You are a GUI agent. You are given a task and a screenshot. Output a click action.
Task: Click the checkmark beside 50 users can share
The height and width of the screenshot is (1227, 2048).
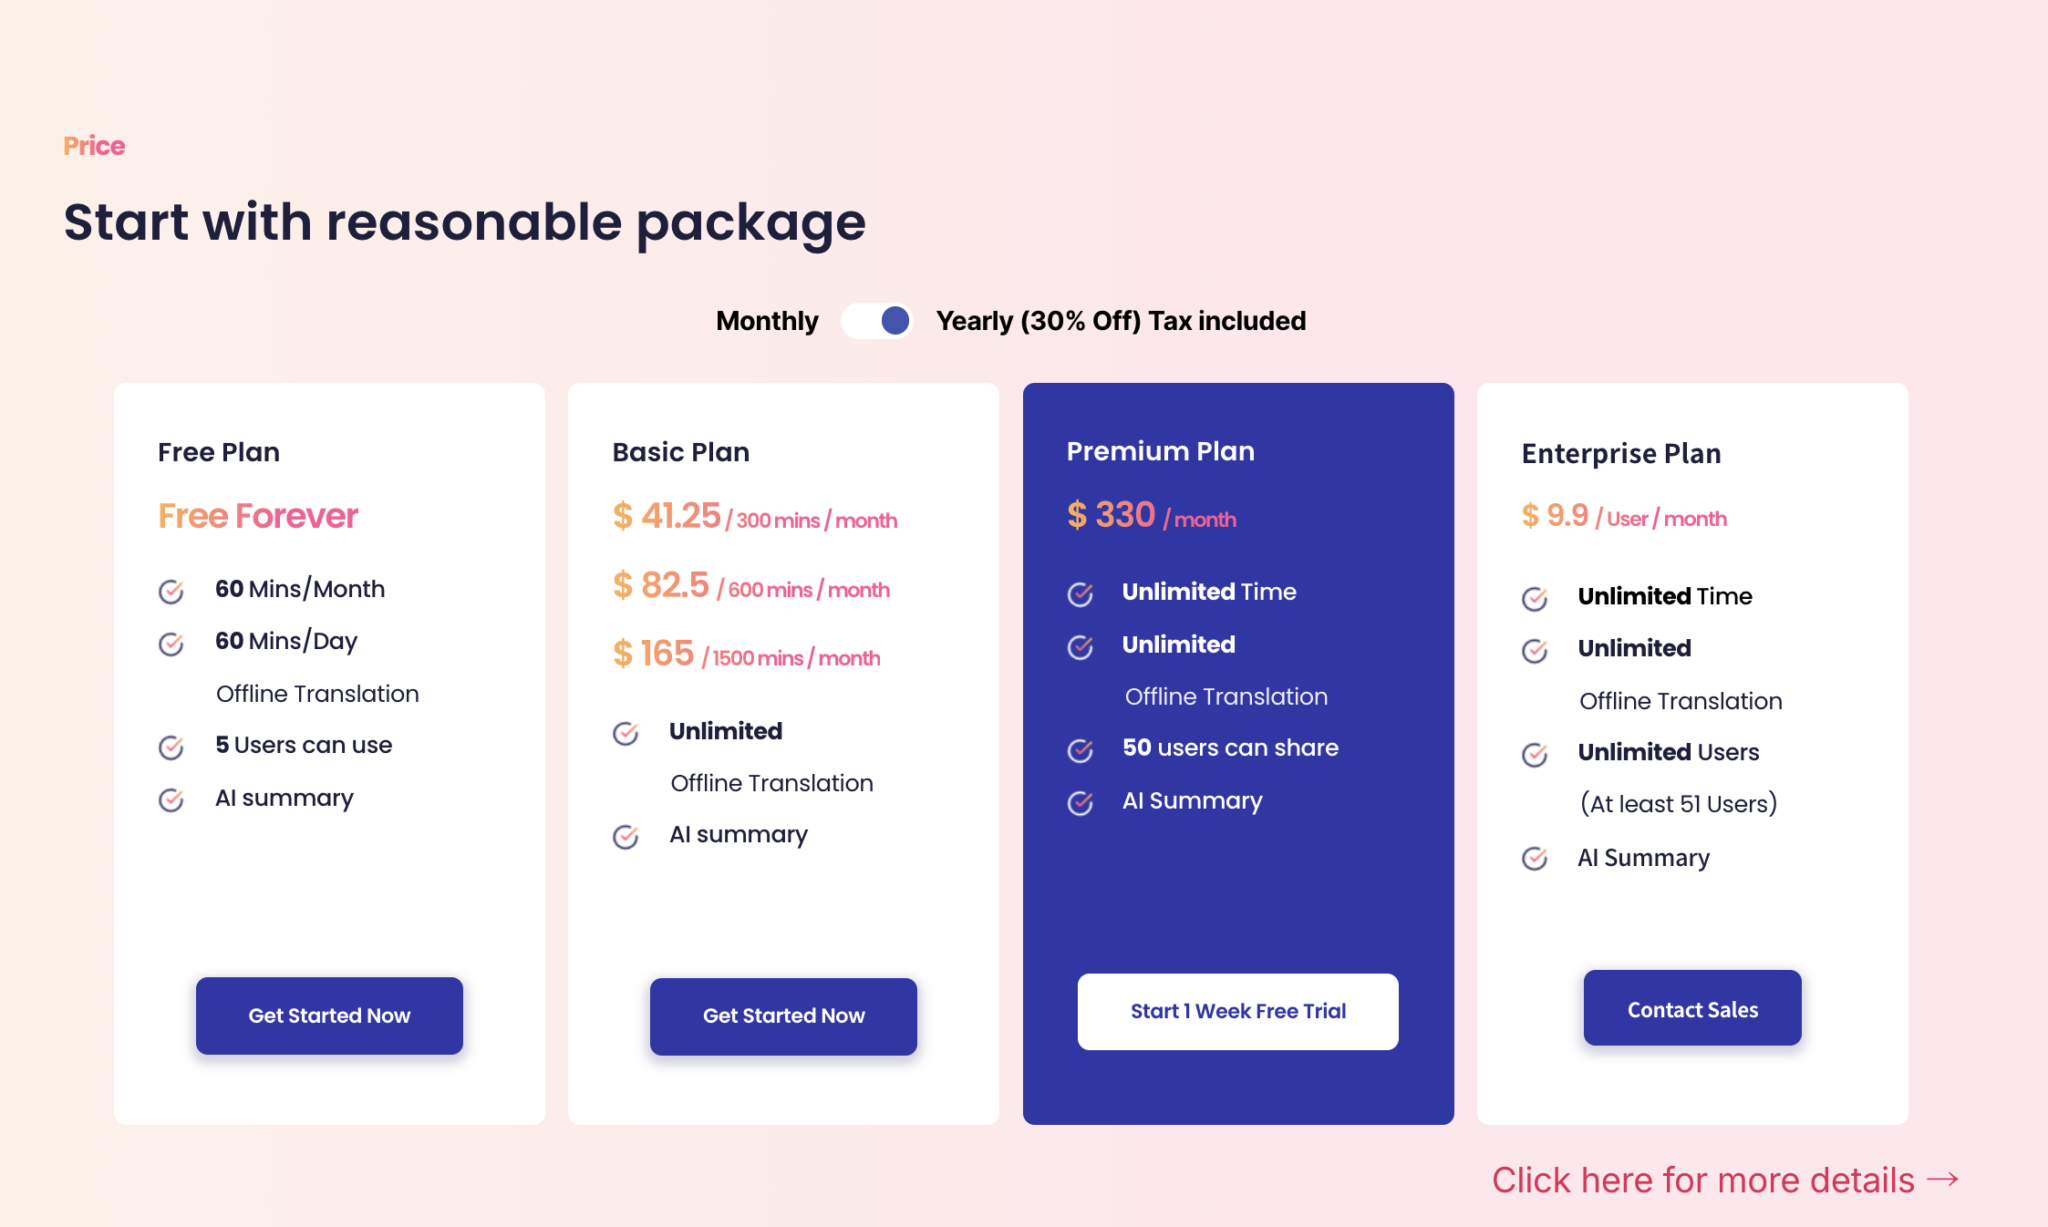click(x=1081, y=750)
